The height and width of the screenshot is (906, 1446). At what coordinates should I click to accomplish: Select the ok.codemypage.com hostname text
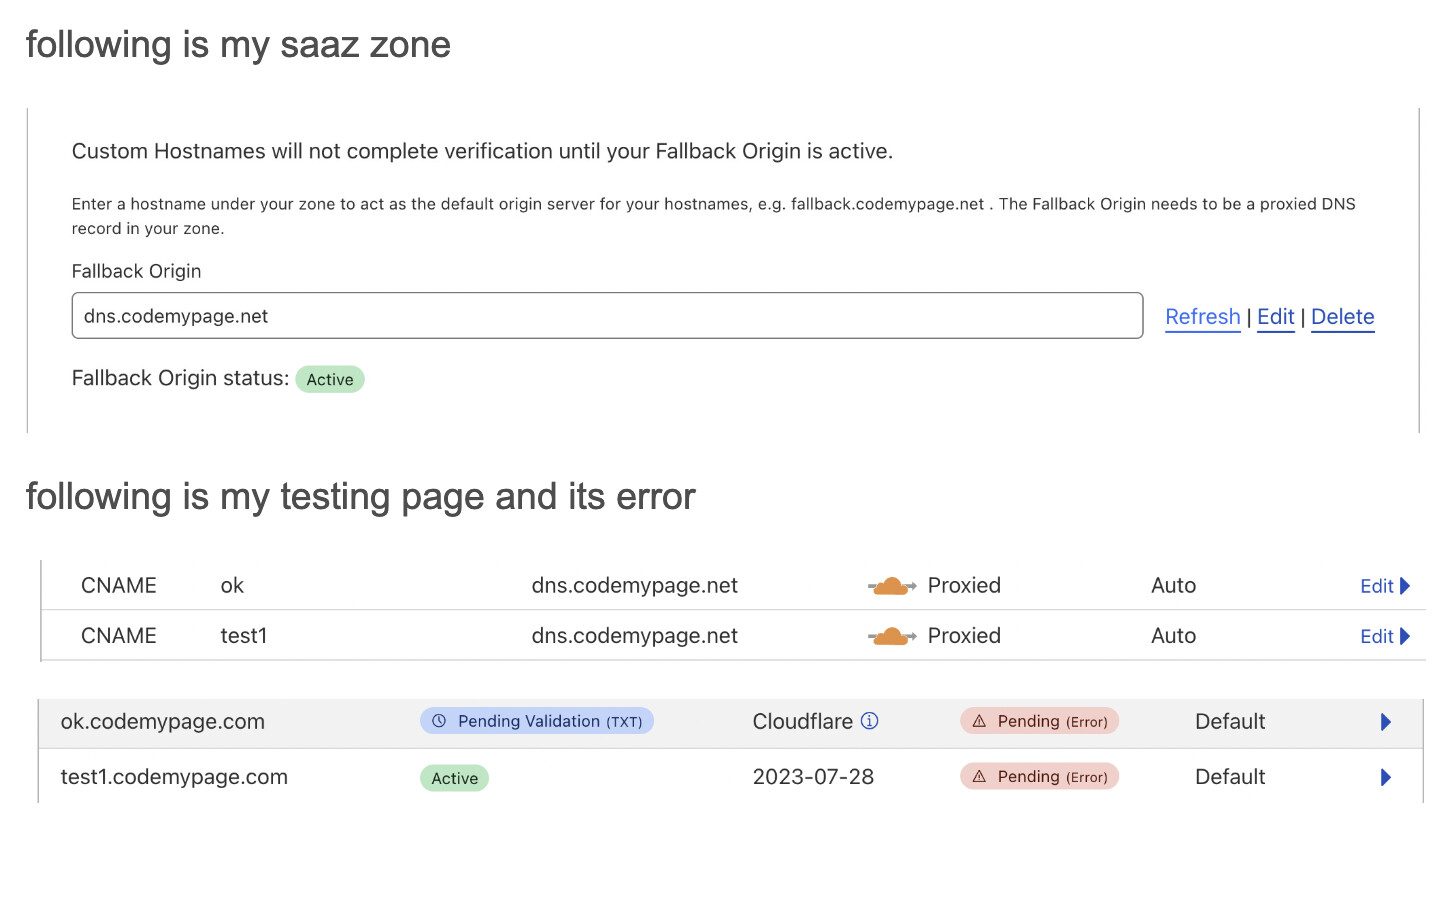pyautogui.click(x=163, y=722)
